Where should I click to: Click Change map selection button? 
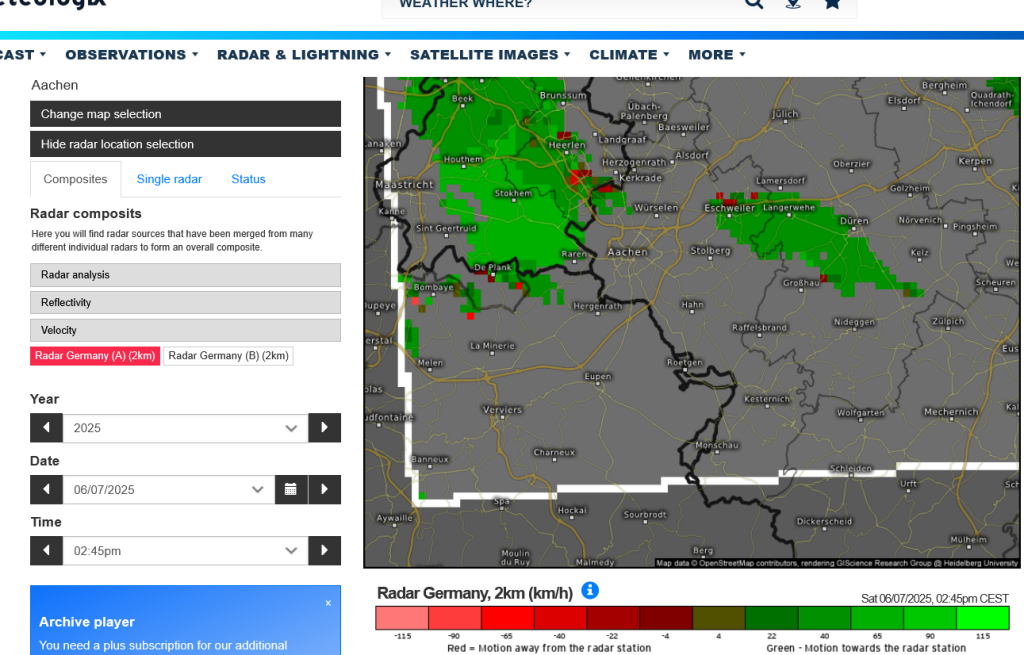click(x=185, y=114)
